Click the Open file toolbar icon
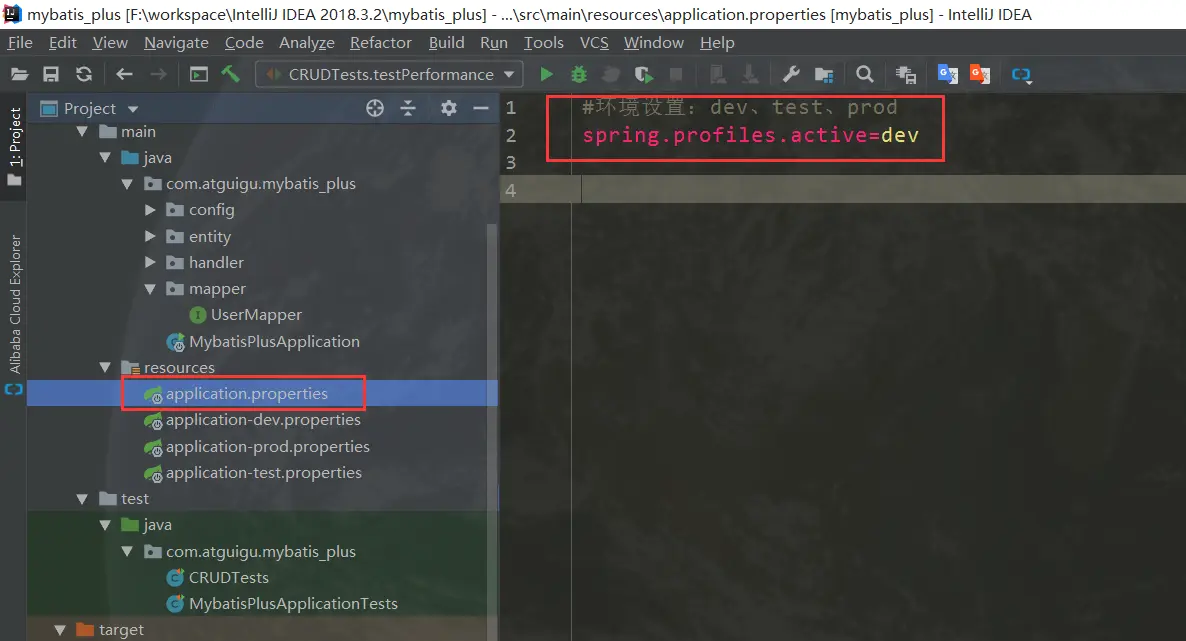Viewport: 1186px width, 641px height. (20, 74)
